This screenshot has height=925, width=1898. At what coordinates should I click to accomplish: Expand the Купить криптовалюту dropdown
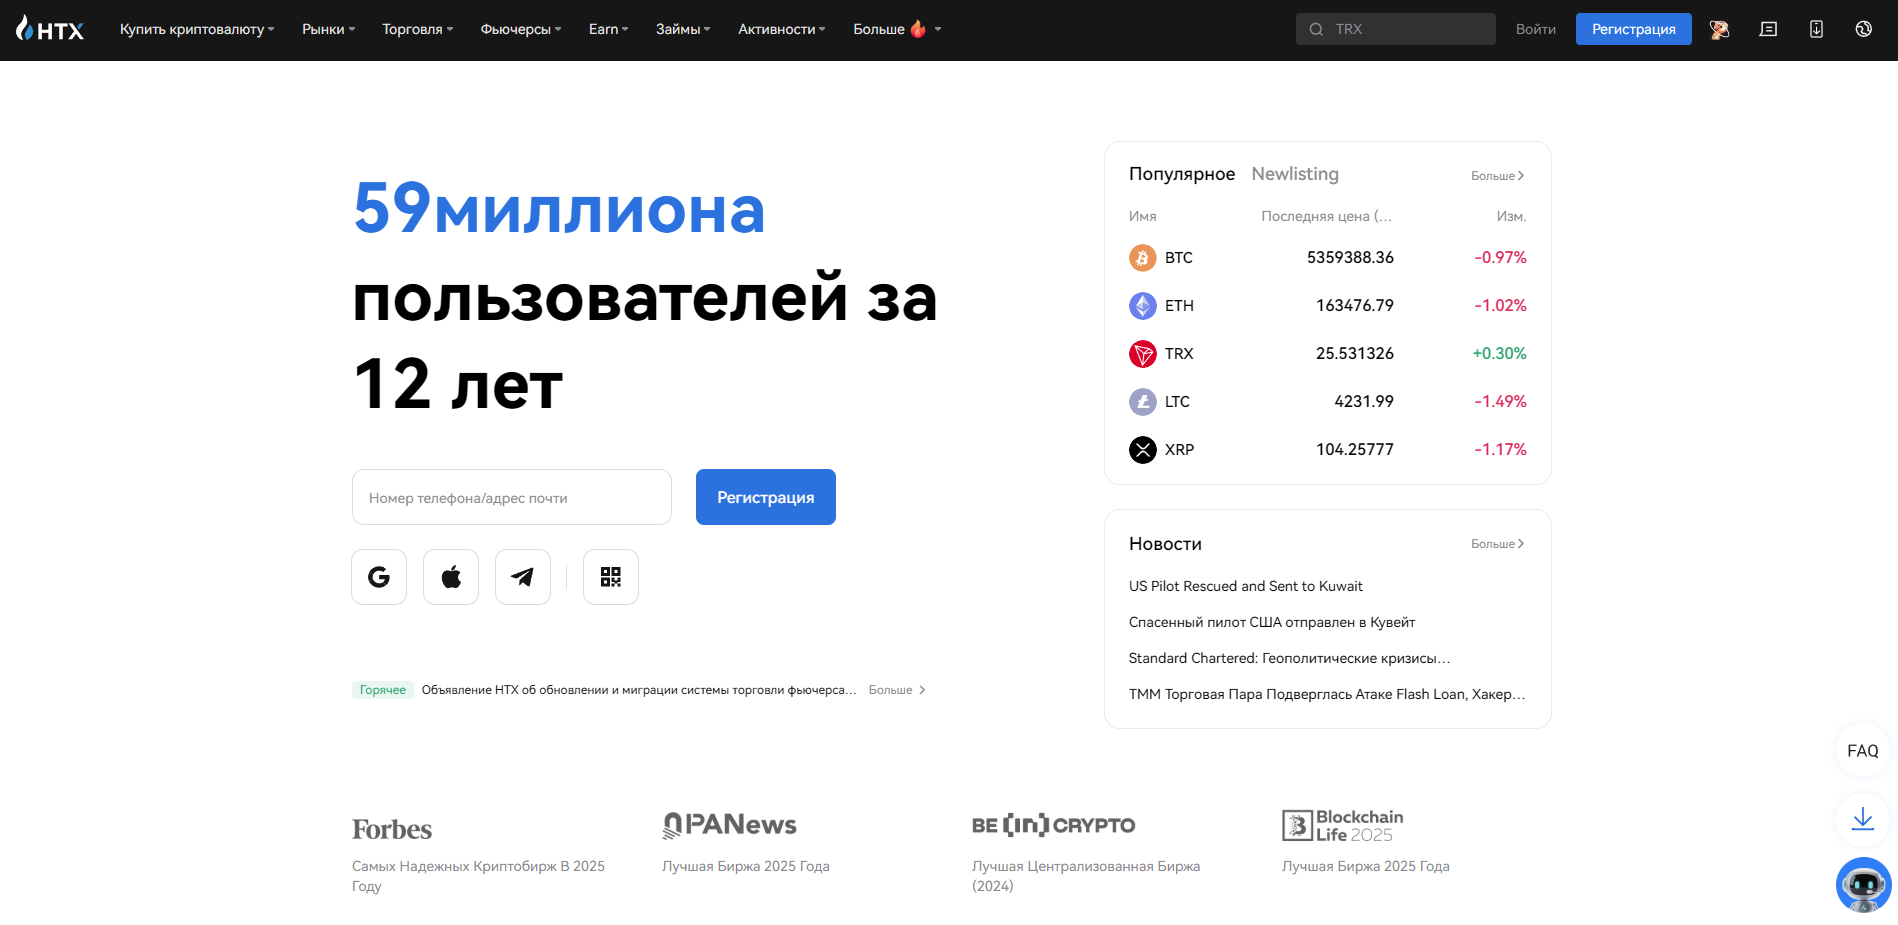[197, 29]
